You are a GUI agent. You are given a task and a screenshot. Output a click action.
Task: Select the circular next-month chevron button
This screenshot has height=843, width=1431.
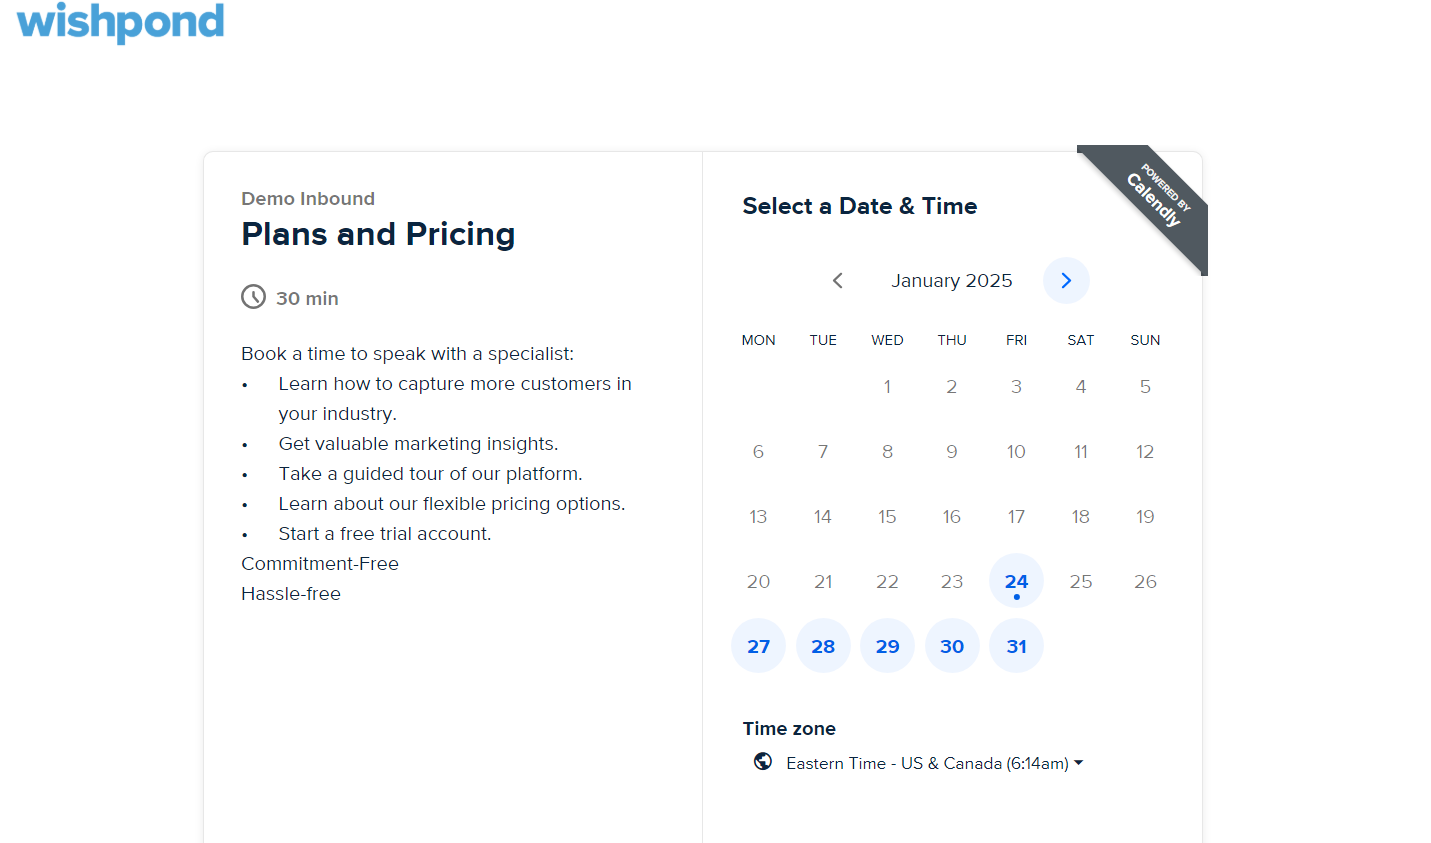[x=1066, y=280]
